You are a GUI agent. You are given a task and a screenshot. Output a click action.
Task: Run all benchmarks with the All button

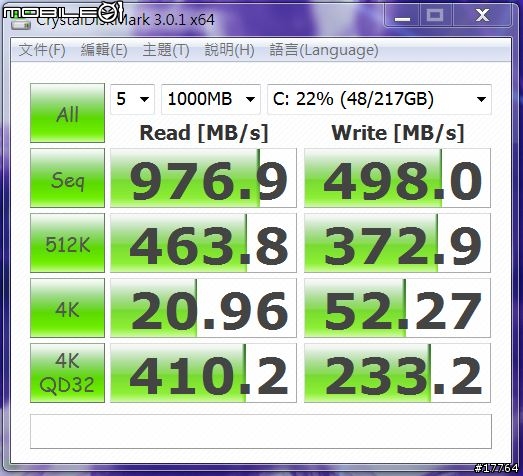[x=67, y=113]
